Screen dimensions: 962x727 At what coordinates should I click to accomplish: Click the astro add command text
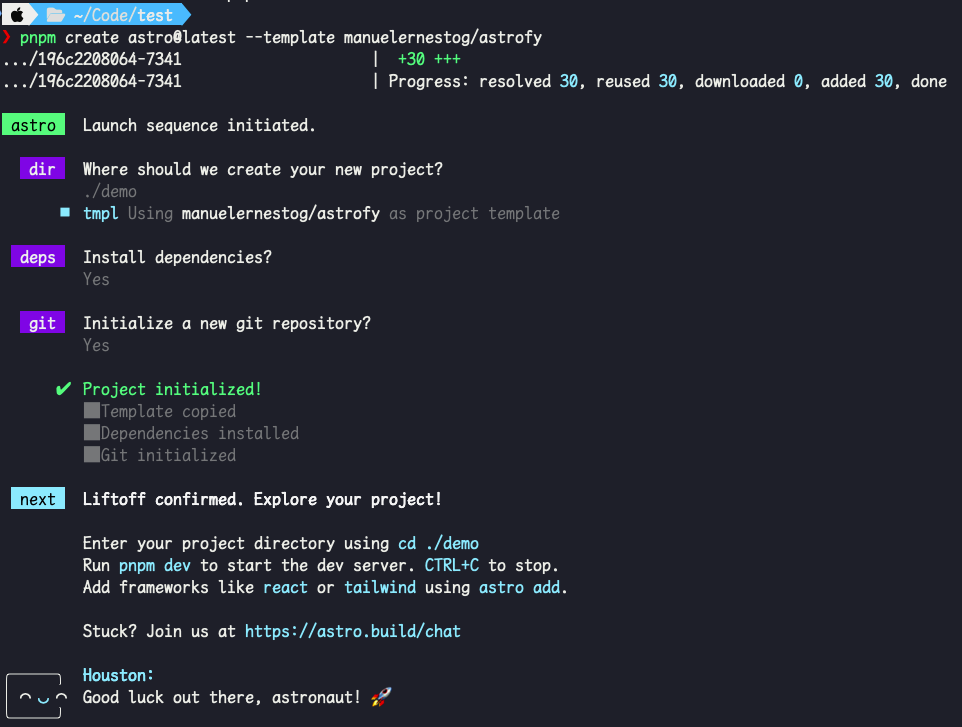pos(519,587)
